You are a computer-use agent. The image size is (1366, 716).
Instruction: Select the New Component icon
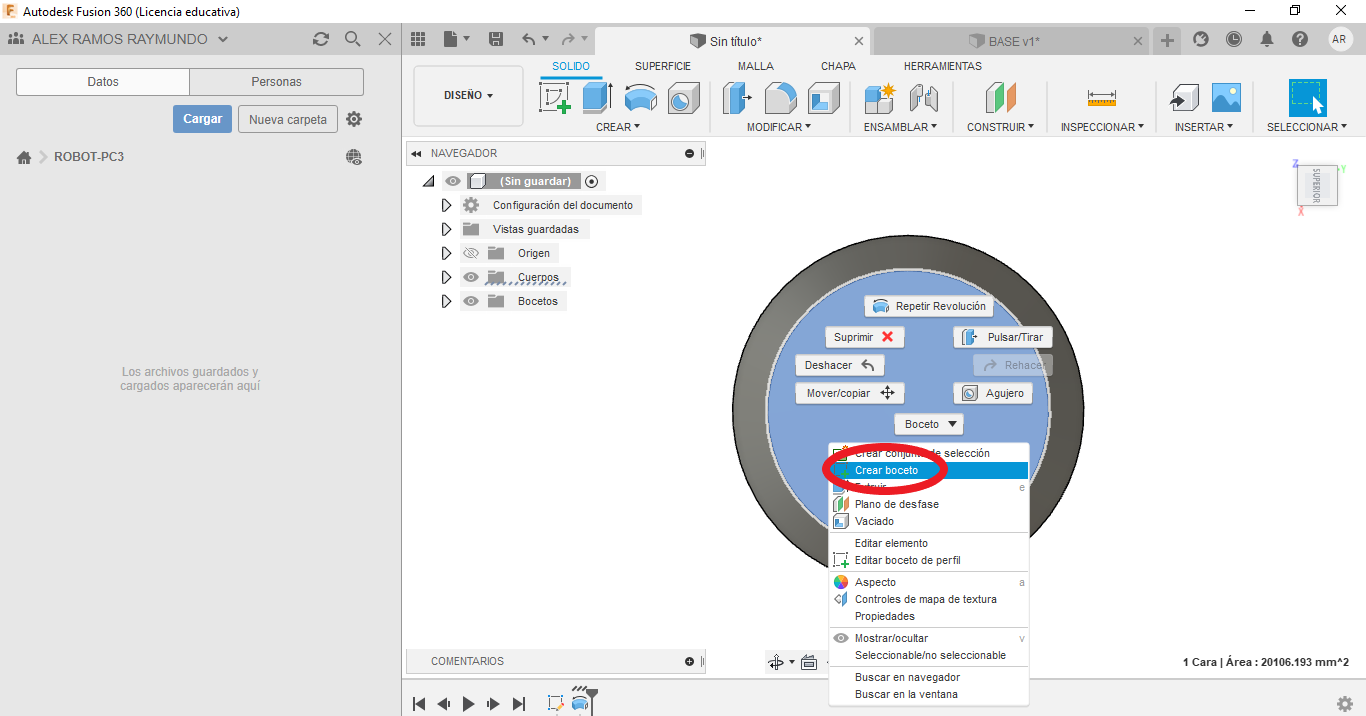click(880, 98)
